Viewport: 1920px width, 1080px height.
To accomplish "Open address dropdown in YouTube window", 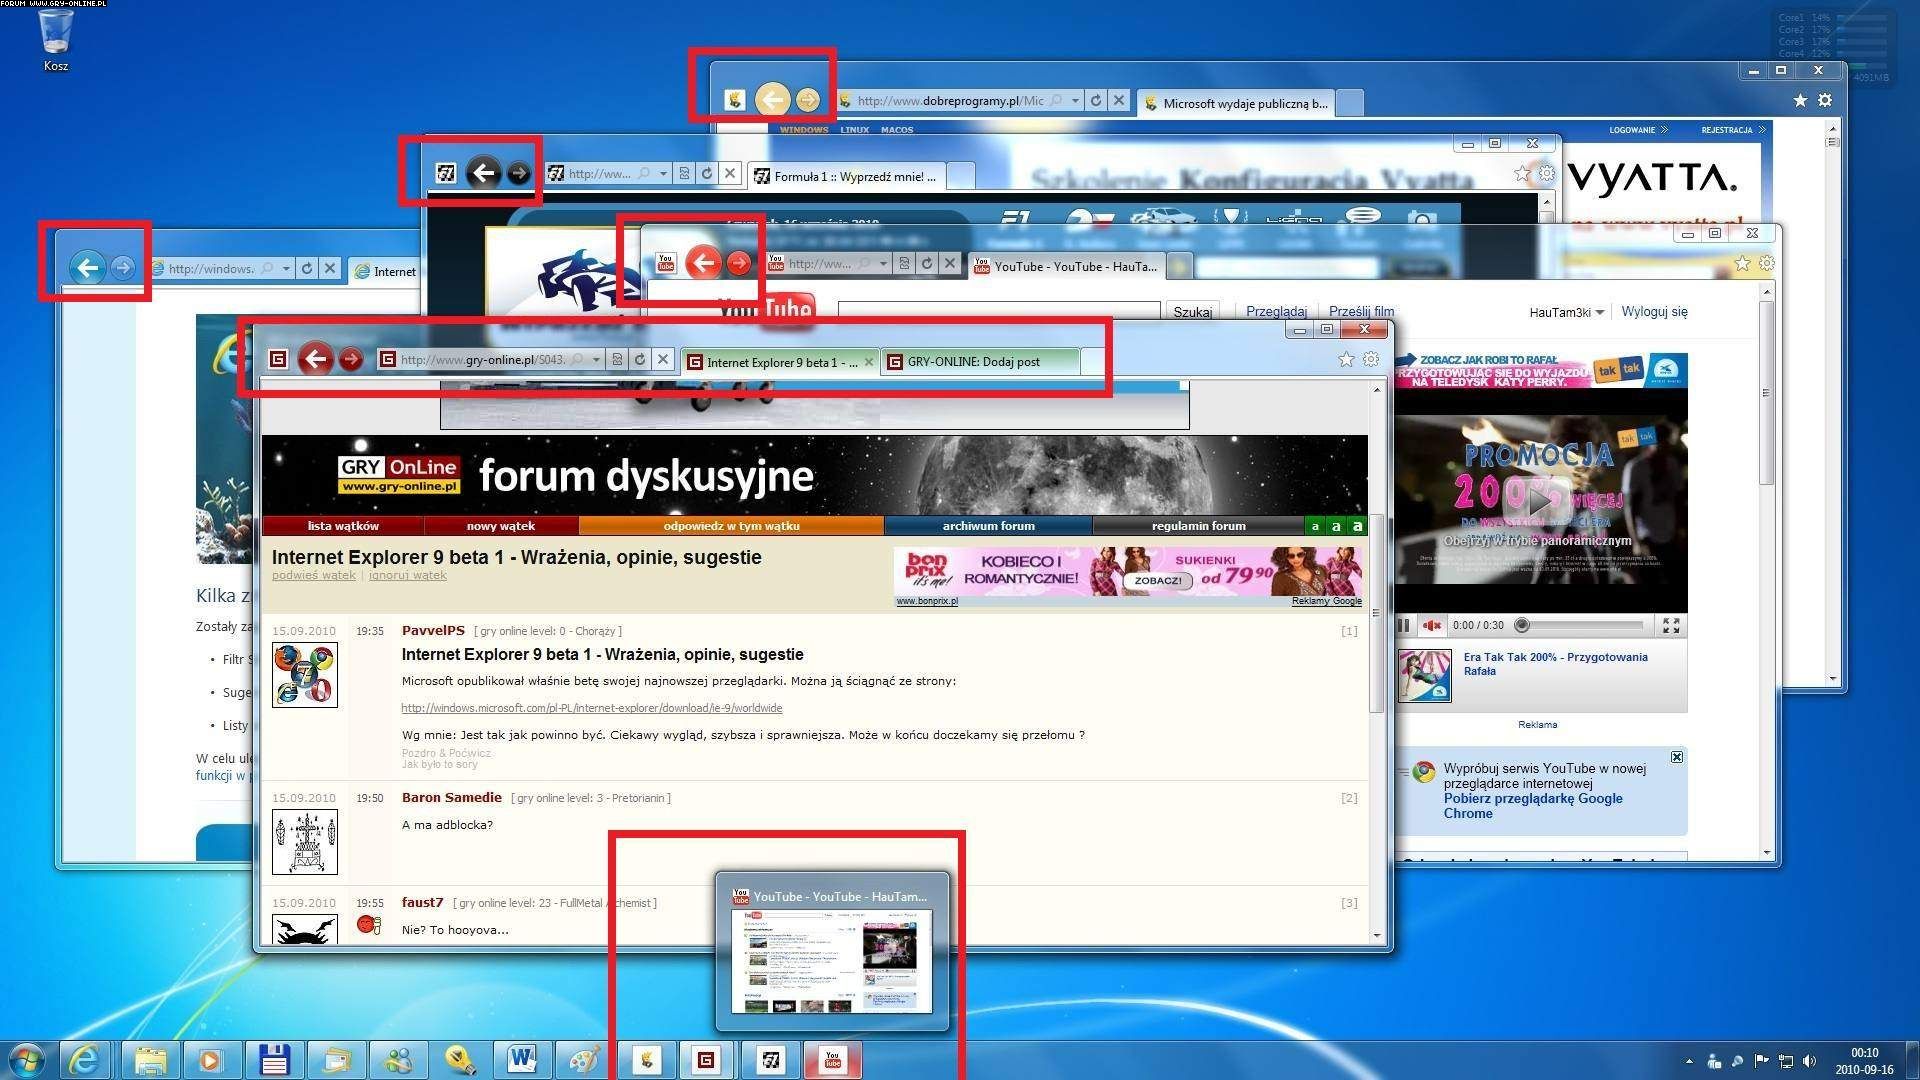I will point(883,264).
